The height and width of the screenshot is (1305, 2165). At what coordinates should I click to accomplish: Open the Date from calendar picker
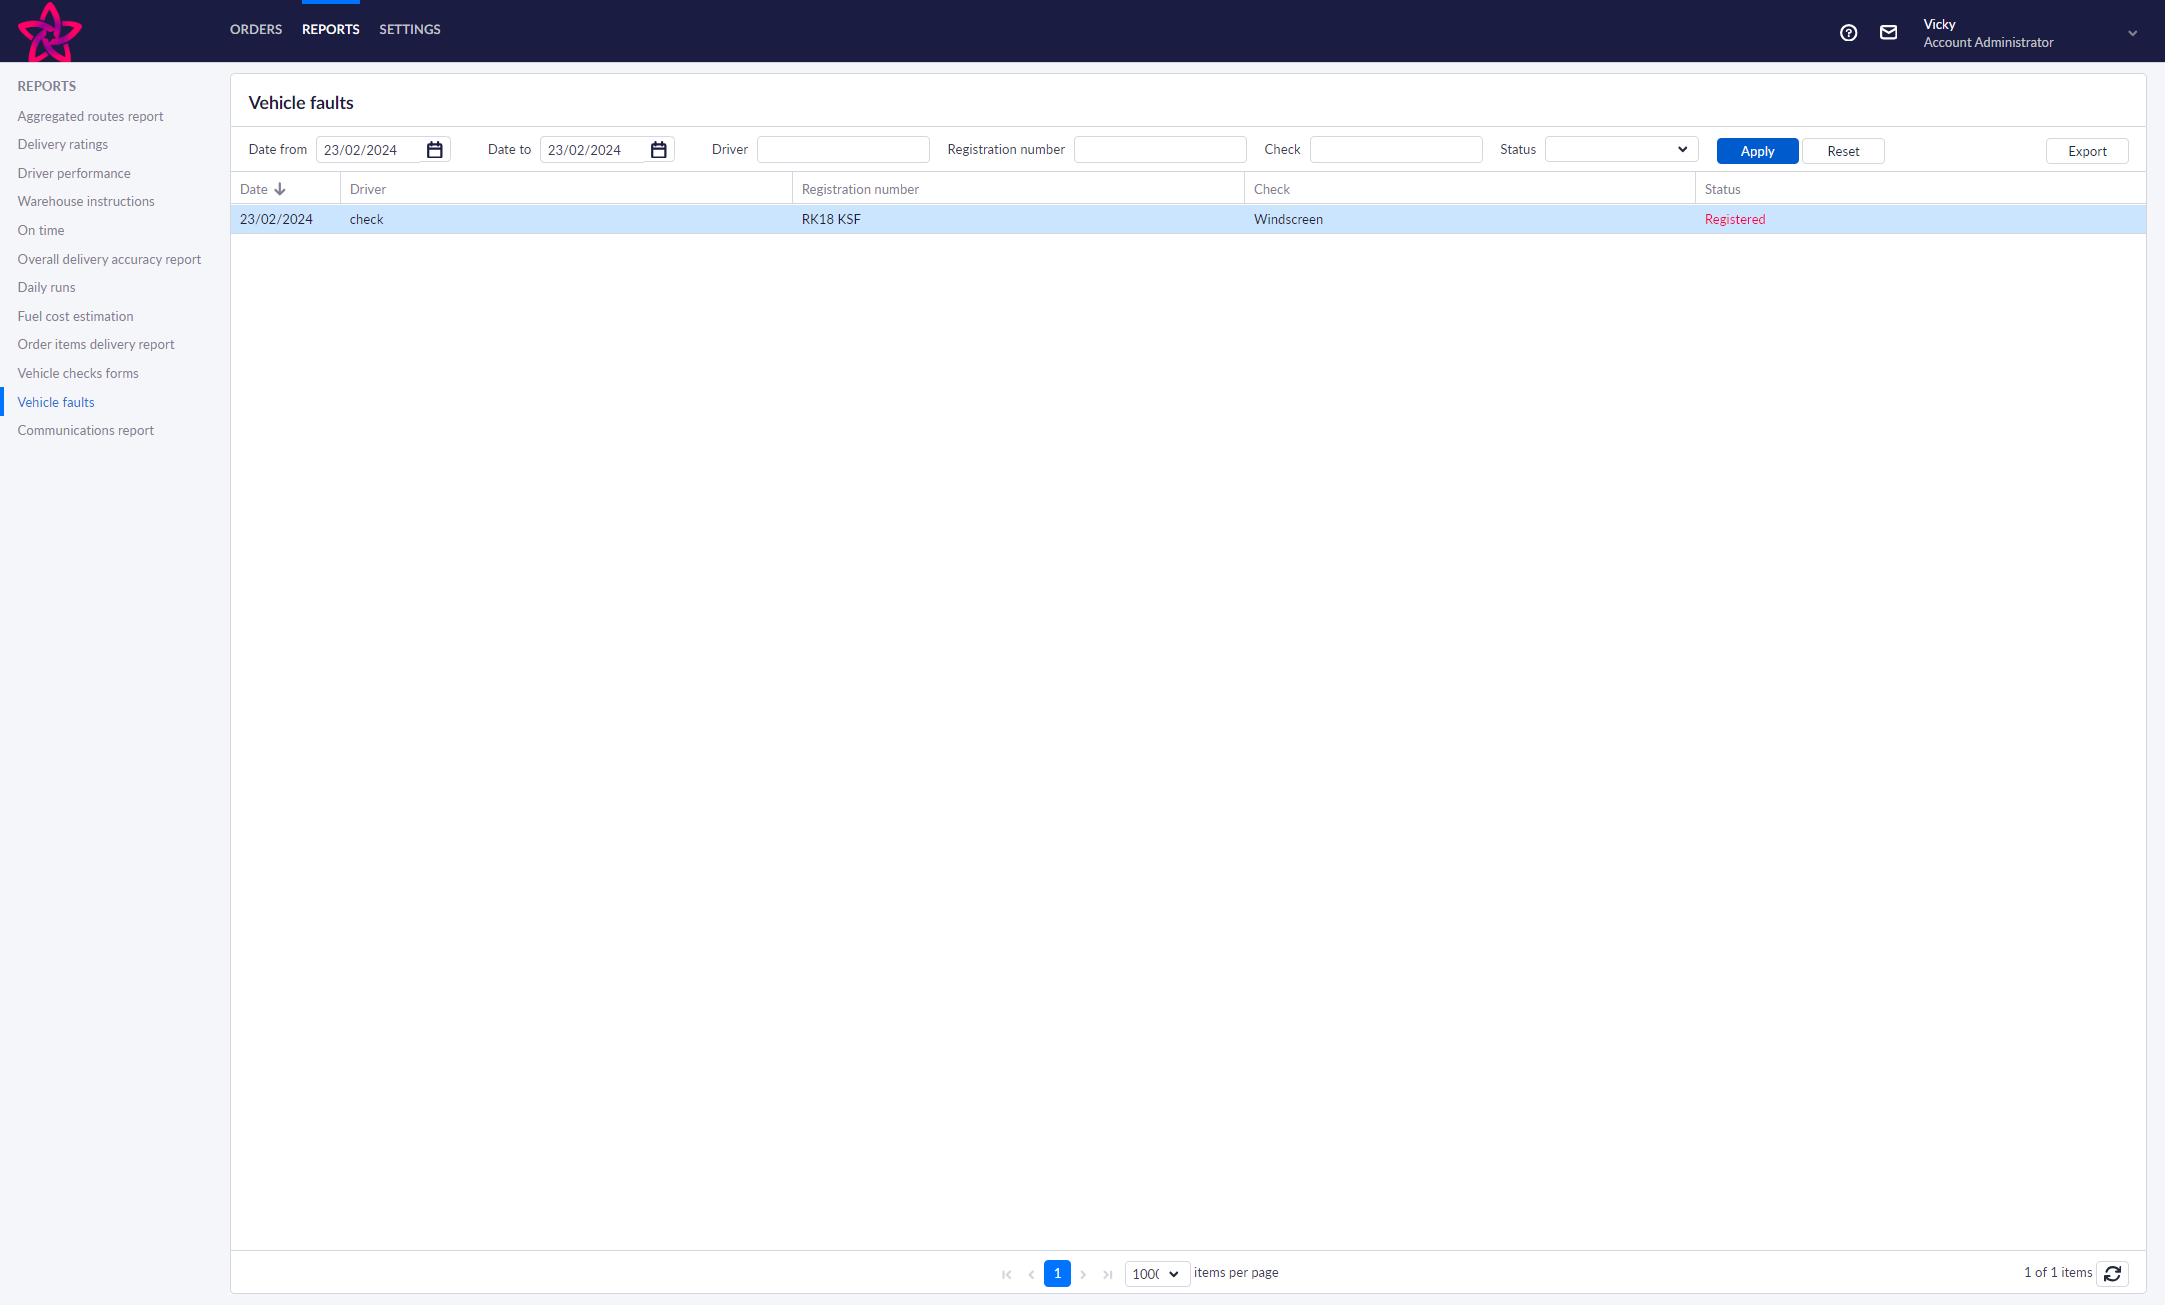(435, 150)
